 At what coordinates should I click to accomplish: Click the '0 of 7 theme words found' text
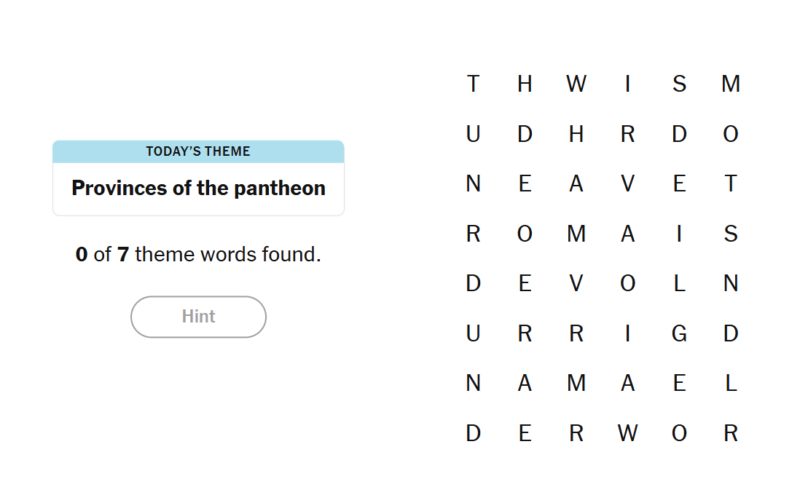pos(198,254)
